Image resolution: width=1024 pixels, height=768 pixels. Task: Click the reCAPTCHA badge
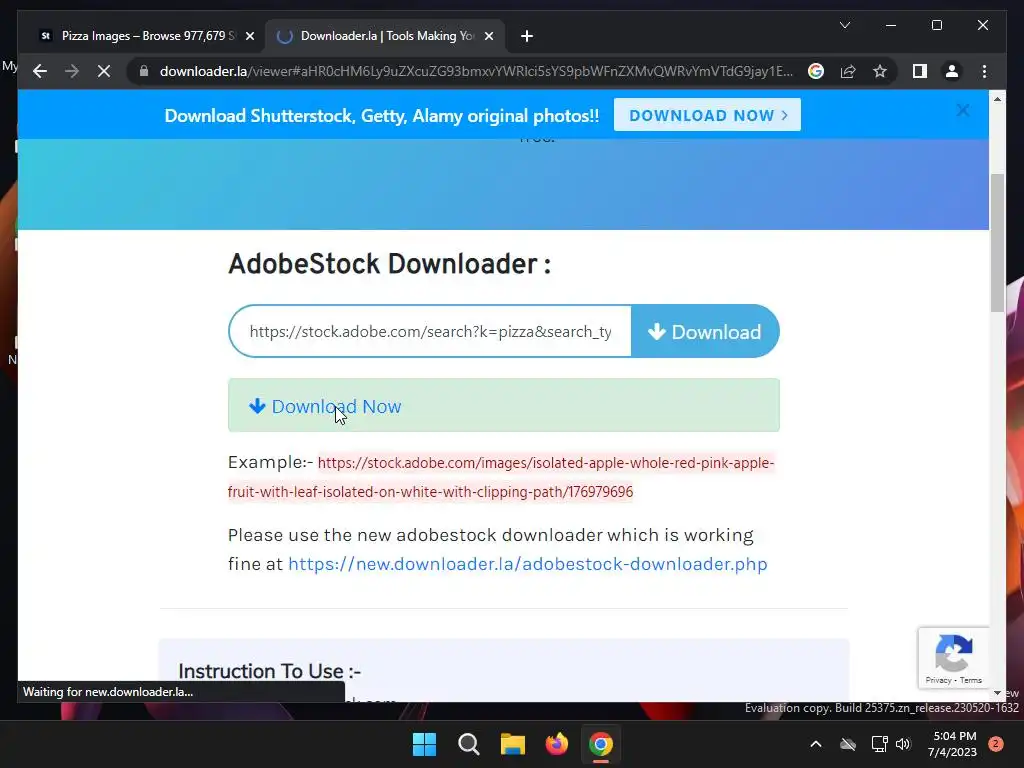coord(953,658)
